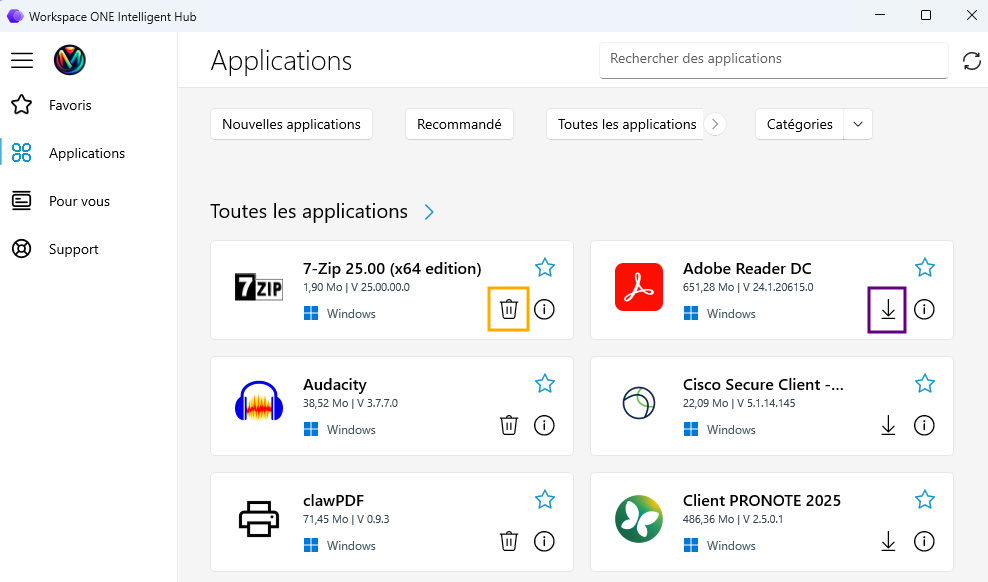Click the Recommandé filter button
Screen dimensions: 988x582
coord(459,124)
